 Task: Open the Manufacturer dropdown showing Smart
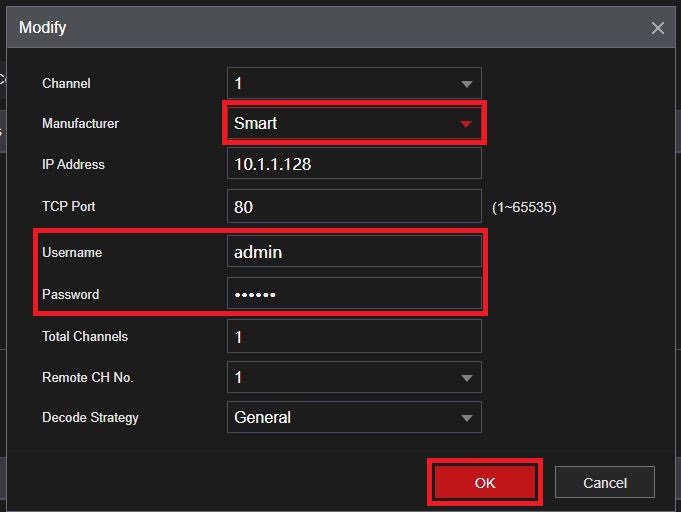353,124
